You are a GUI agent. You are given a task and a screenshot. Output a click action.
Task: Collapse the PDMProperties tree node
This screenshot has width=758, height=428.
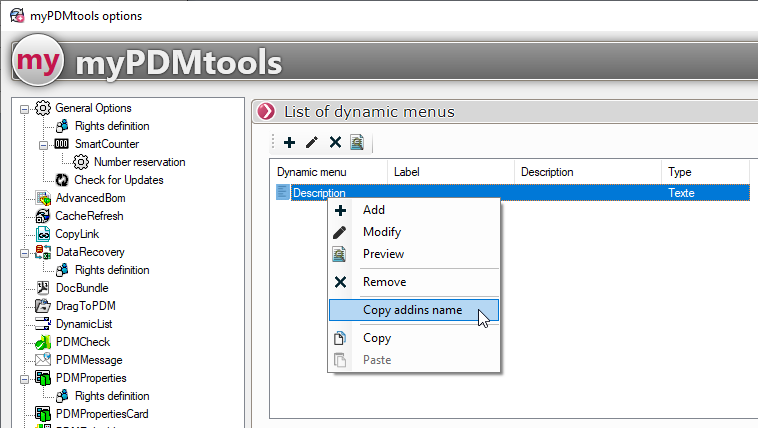click(24, 378)
